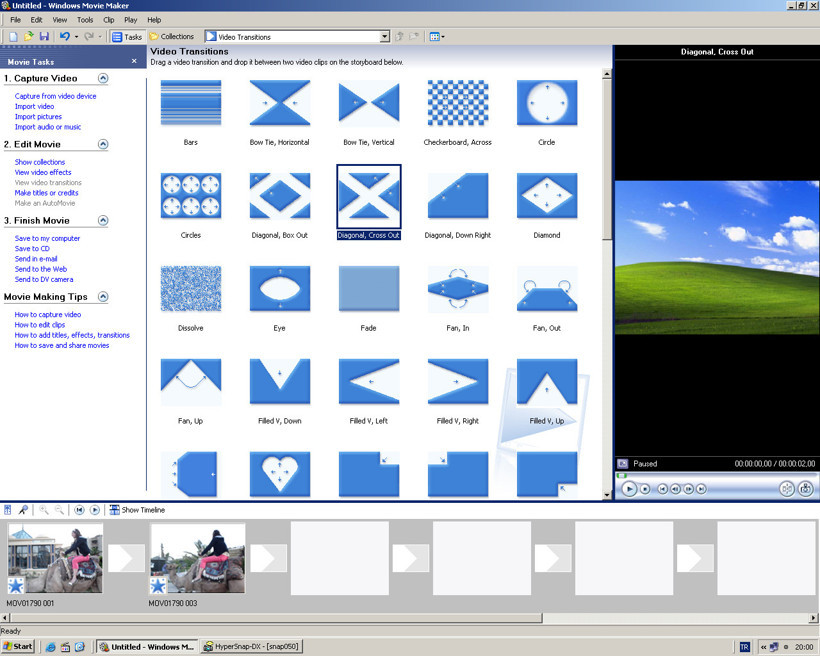This screenshot has height=656, width=820.
Task: Choose the Diagonal, Box Out transition
Action: point(280,196)
